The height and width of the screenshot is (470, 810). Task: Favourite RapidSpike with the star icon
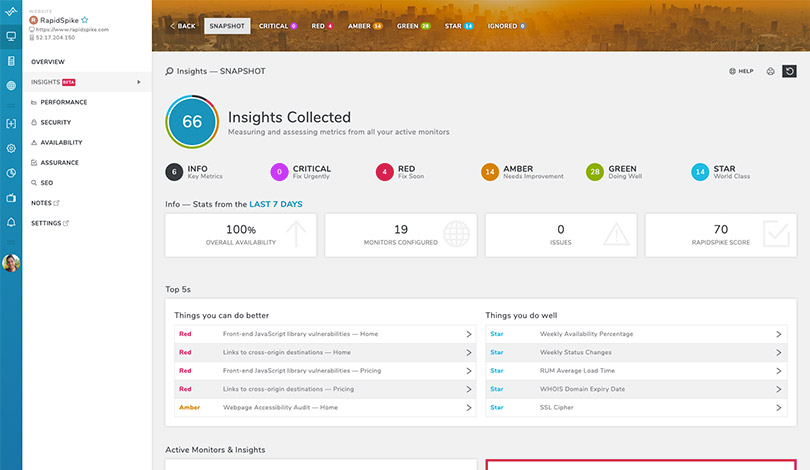[x=85, y=20]
